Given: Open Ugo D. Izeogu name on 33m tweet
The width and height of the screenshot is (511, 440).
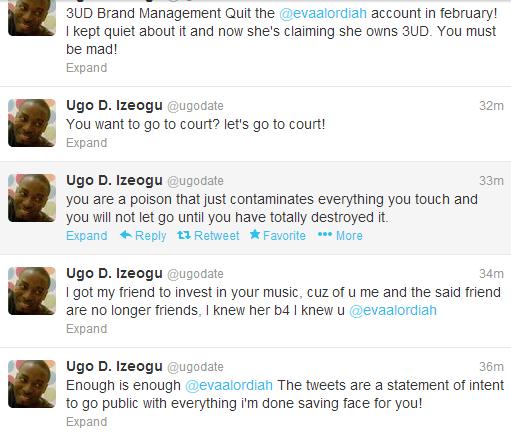Looking at the screenshot, I should click(114, 180).
